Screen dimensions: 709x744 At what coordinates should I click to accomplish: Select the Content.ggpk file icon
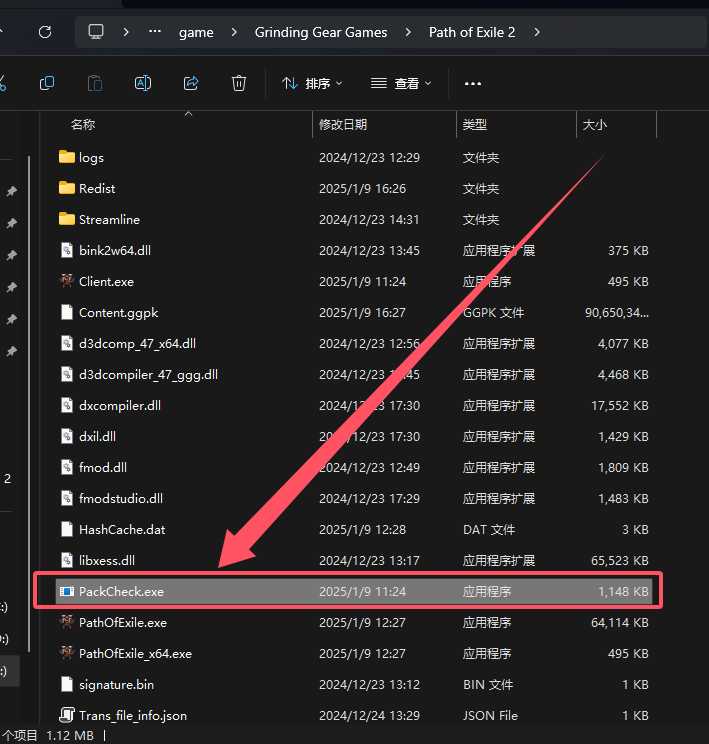point(67,312)
